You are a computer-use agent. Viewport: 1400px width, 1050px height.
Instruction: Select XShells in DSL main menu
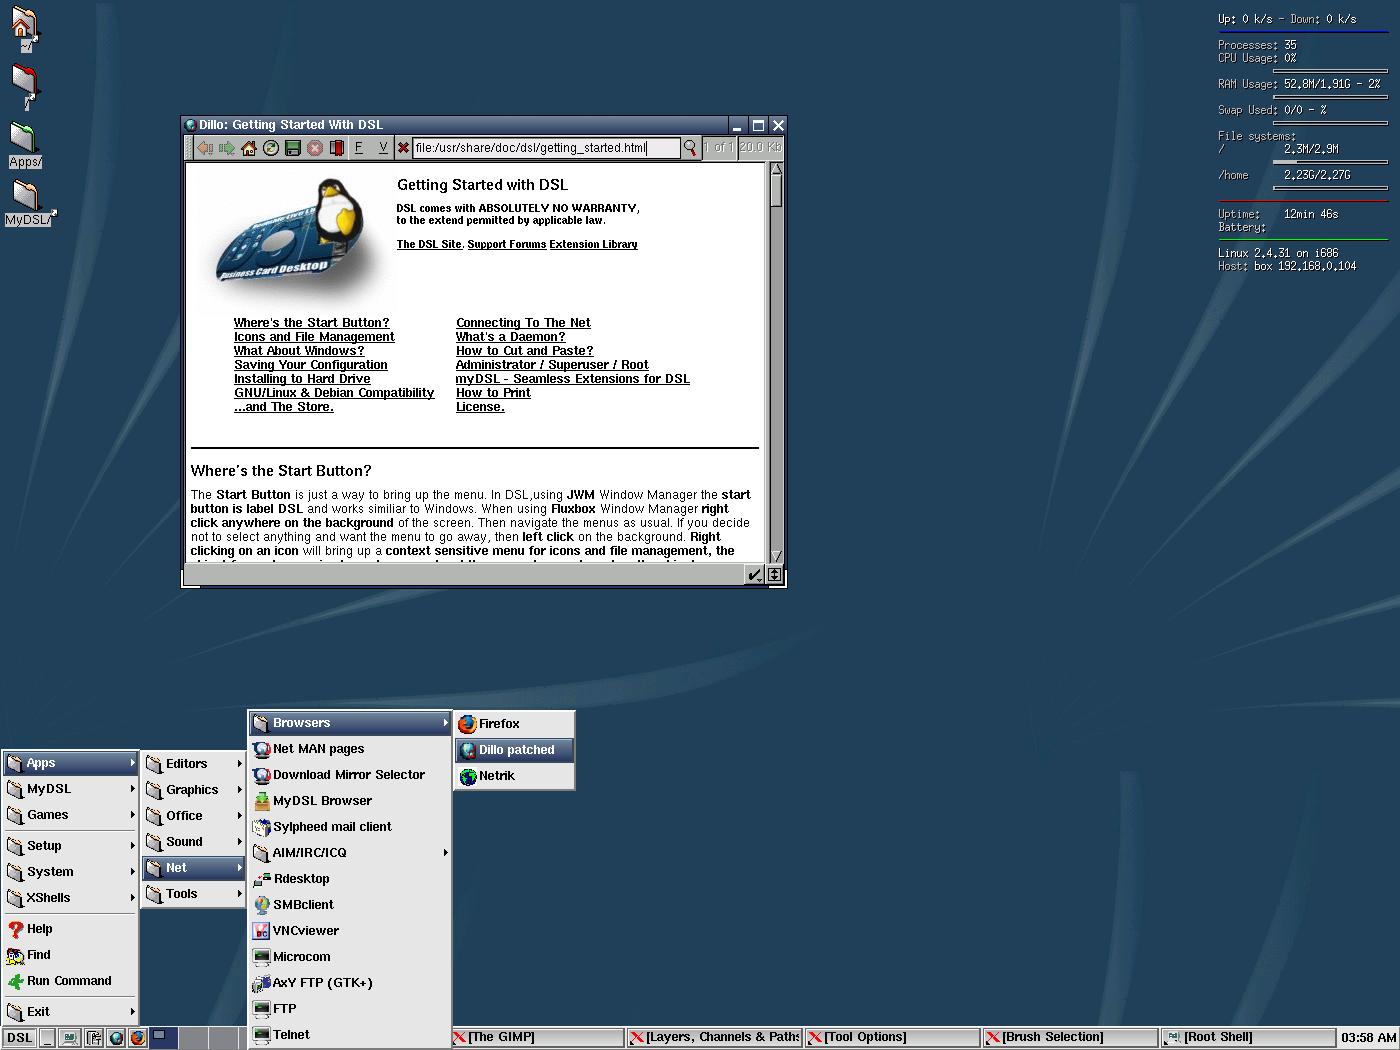70,898
